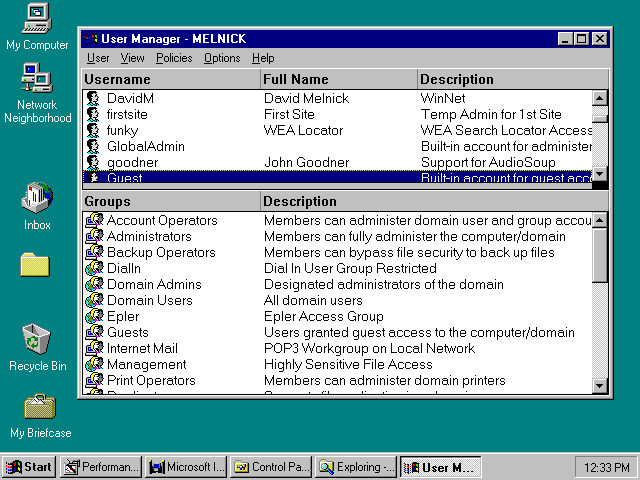The height and width of the screenshot is (480, 640).
Task: Select the Guests group icon
Action: pos(94,332)
